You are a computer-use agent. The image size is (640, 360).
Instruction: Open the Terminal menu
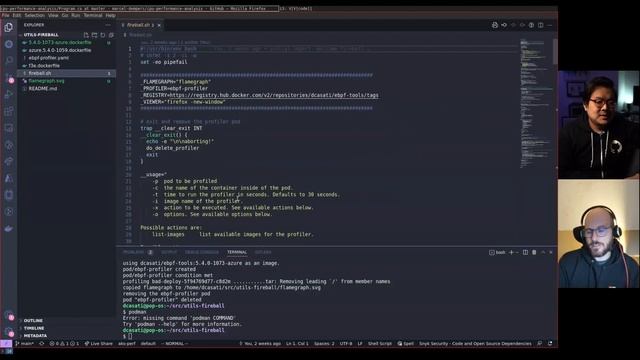(x=93, y=16)
